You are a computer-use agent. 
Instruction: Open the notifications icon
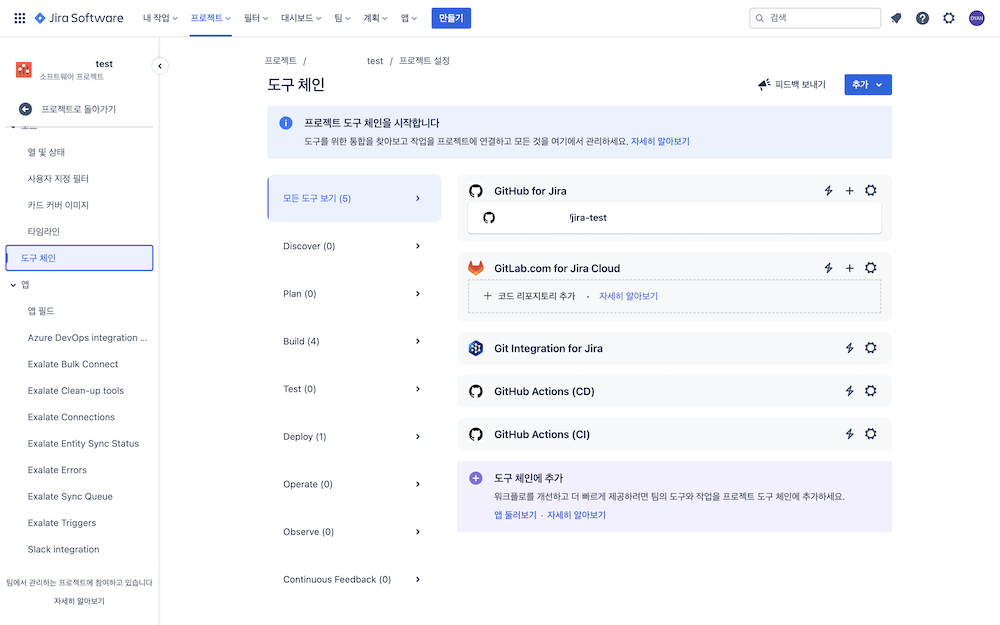point(896,18)
